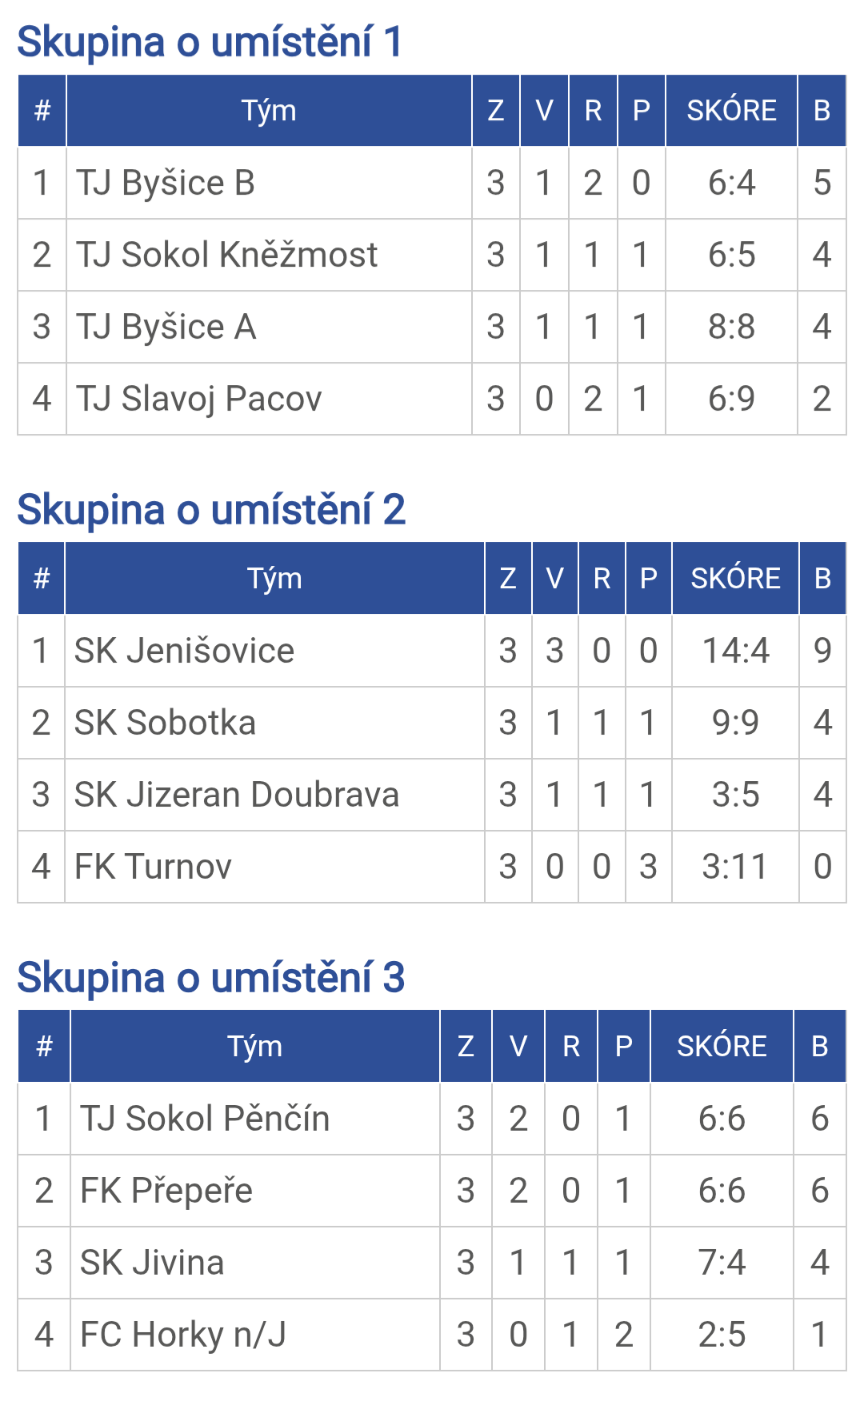Click the FK Přepeře team name
The height and width of the screenshot is (1408, 864).
pyautogui.click(x=166, y=1191)
